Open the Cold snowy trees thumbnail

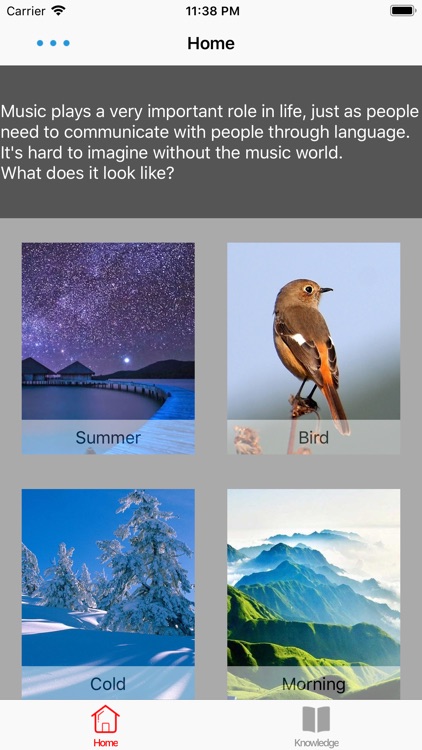[x=108, y=594]
